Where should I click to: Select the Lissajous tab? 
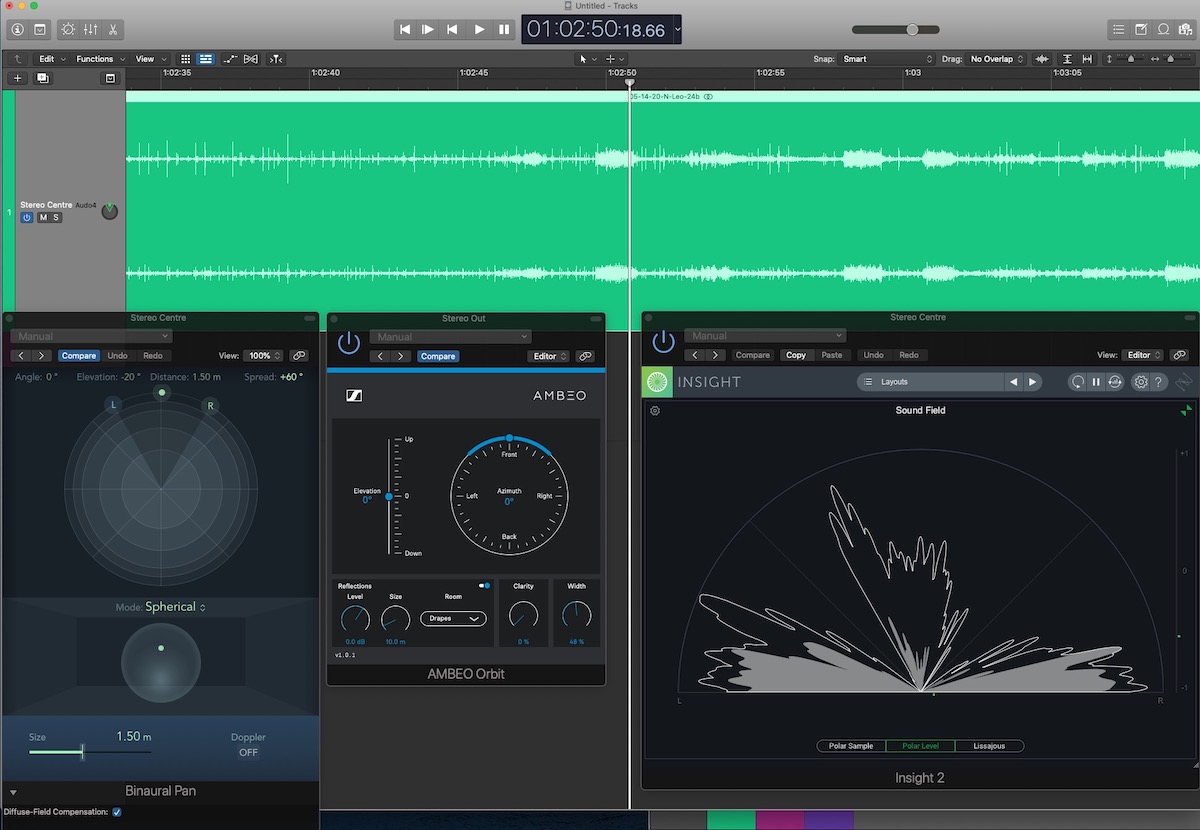point(989,746)
